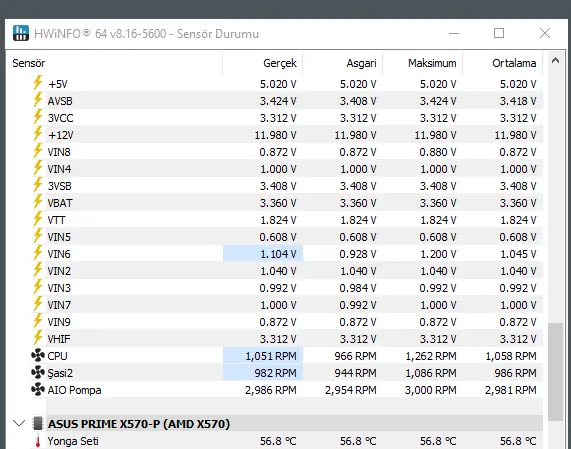Click the Yonga Seti thermometer icon

[38, 441]
